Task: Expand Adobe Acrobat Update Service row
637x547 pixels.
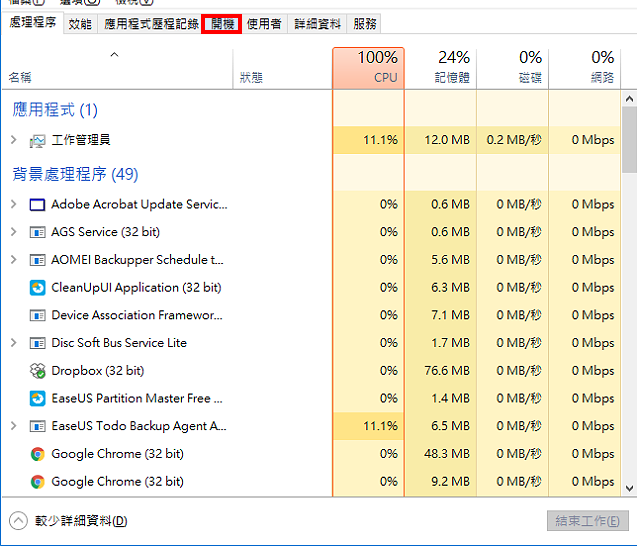Action: (13, 204)
